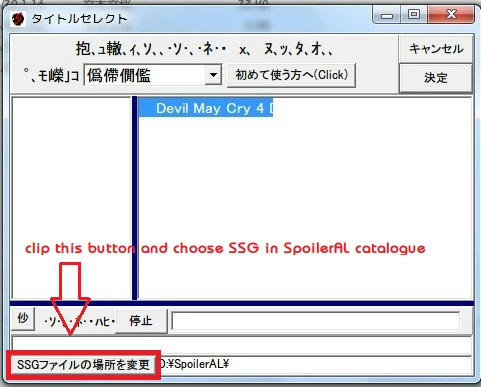Screen dimensions: 481x387
Task: Minimize the タイトルセレクト window
Action: tap(387, 15)
